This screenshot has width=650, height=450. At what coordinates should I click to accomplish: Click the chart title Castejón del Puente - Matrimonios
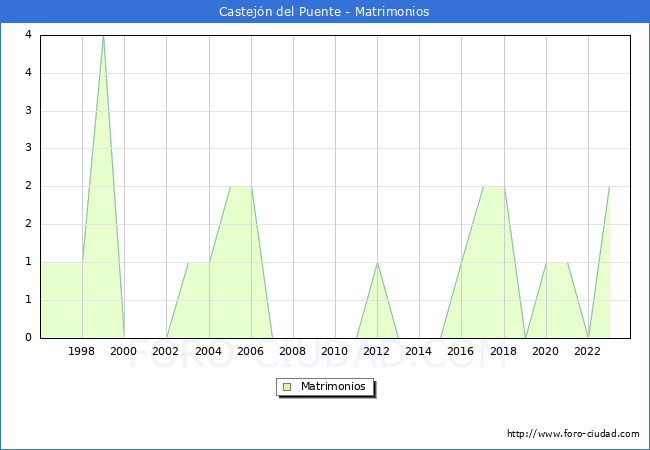tap(324, 12)
